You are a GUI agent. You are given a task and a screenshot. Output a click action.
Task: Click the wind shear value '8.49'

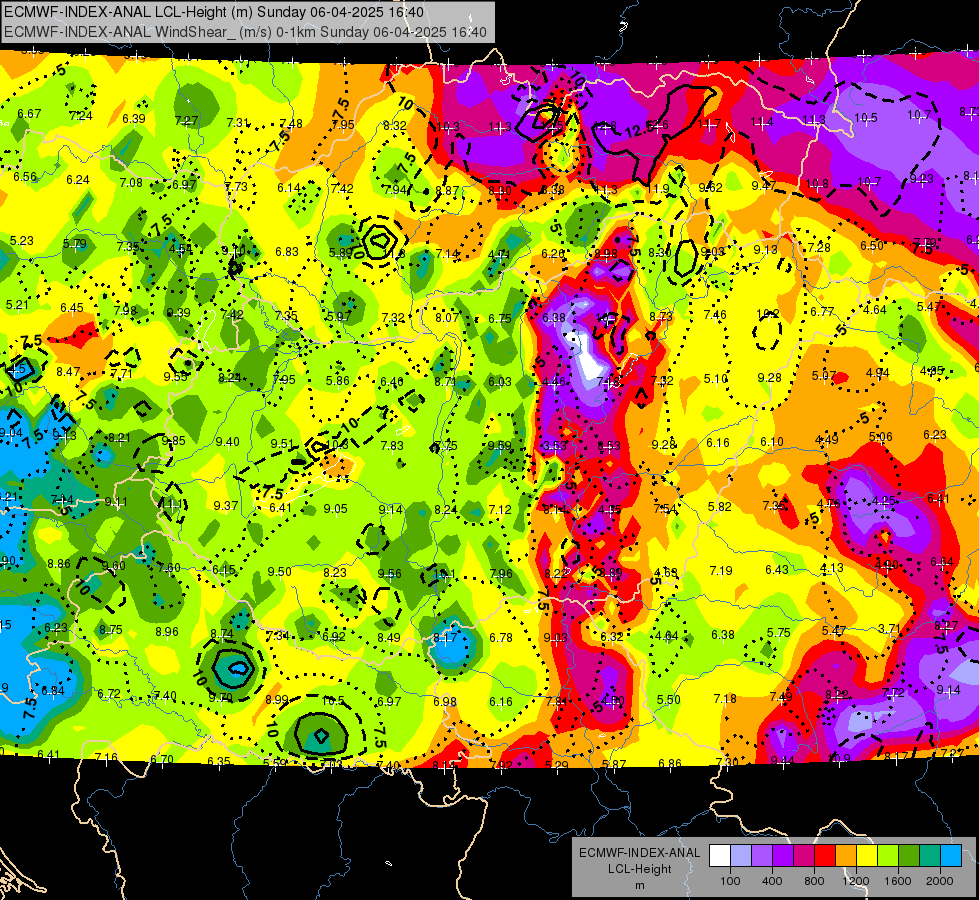click(x=389, y=637)
